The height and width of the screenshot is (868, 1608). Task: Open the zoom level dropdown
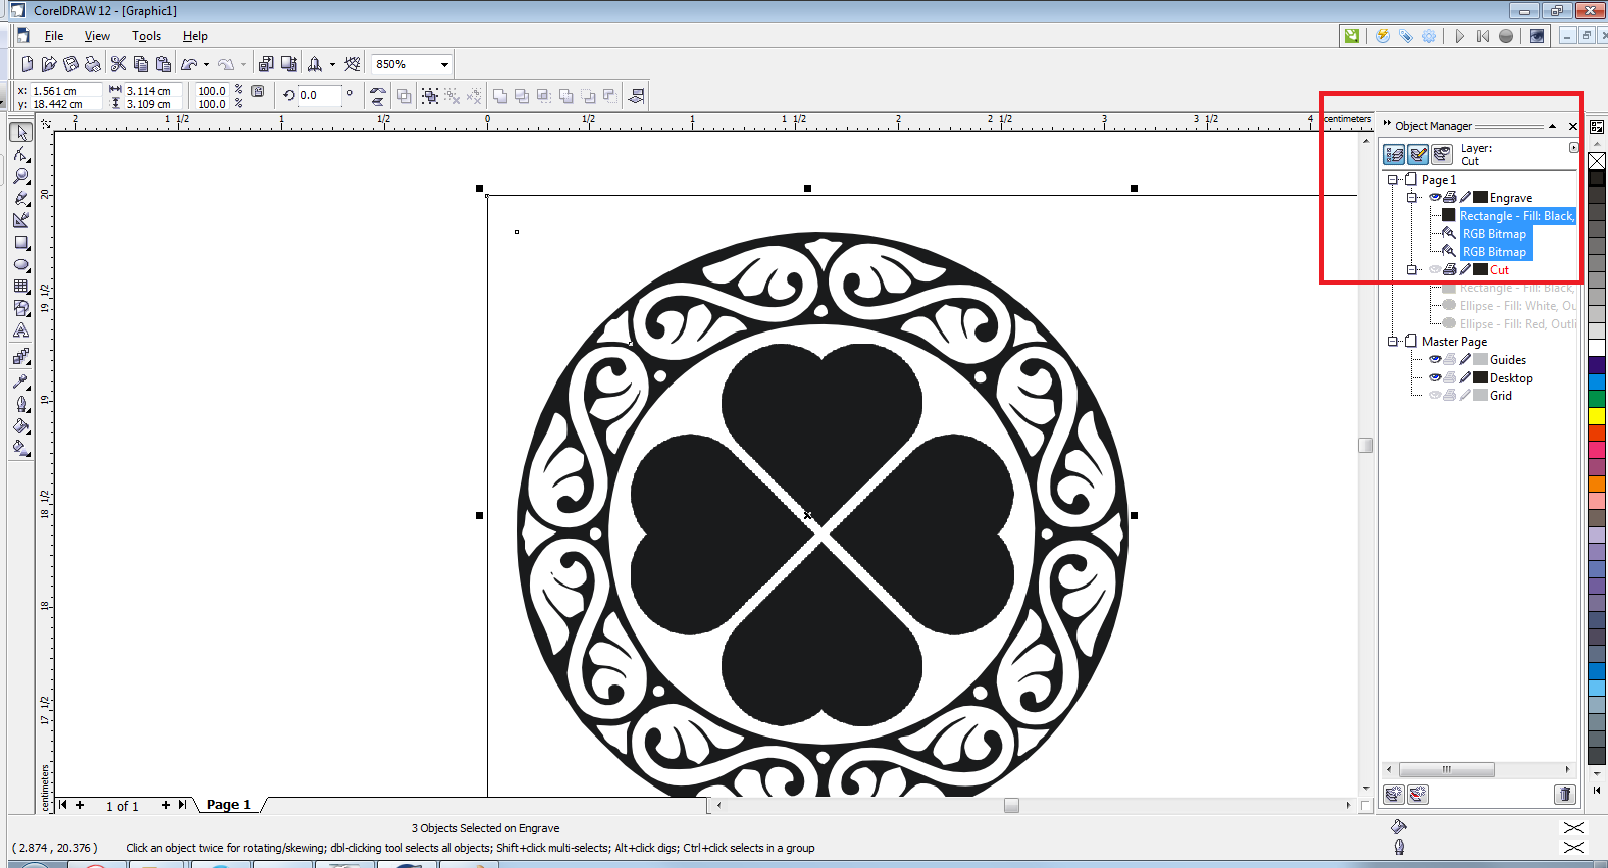[x=444, y=64]
